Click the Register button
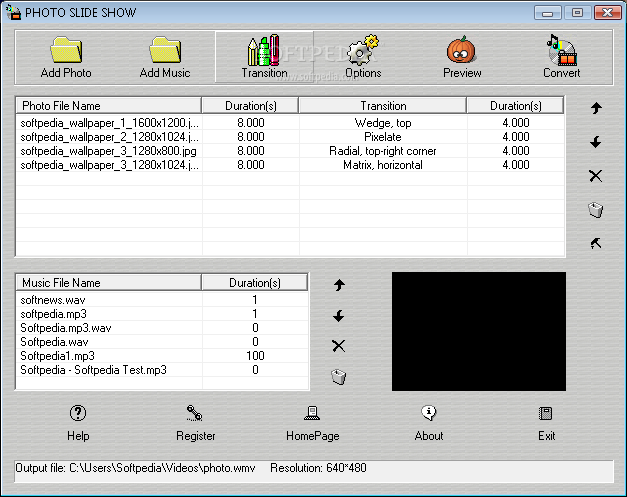Image resolution: width=627 pixels, height=497 pixels. point(196,423)
